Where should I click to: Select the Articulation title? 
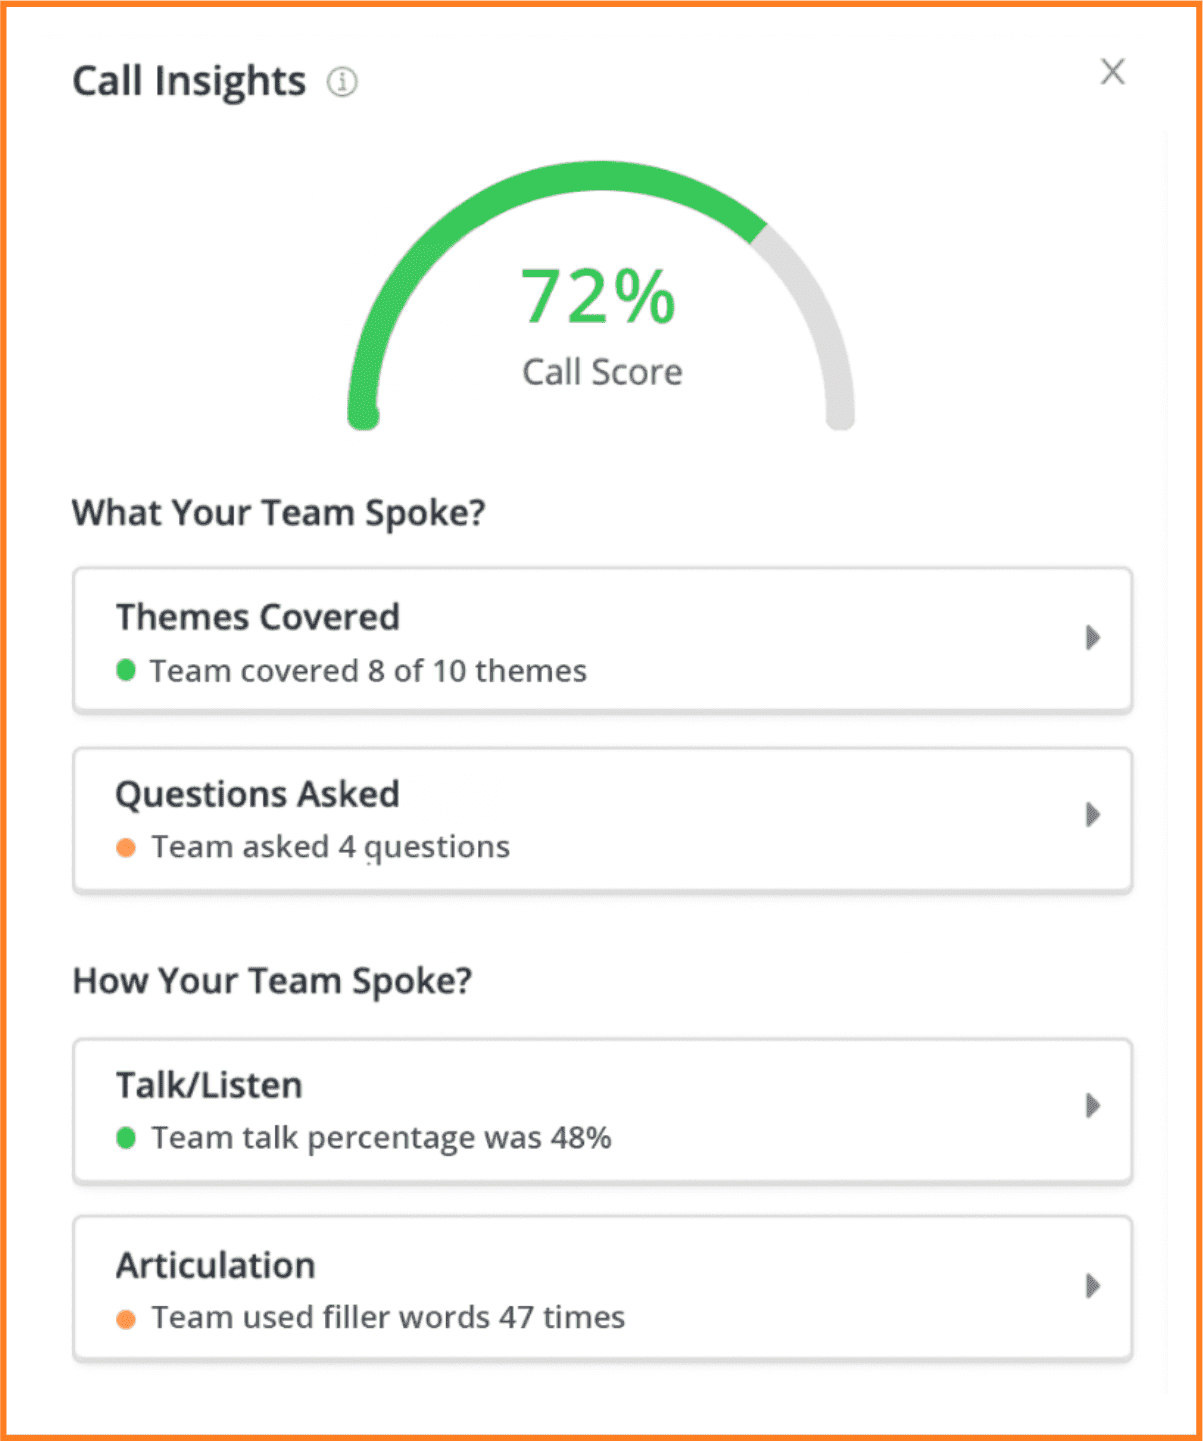[x=216, y=1266]
